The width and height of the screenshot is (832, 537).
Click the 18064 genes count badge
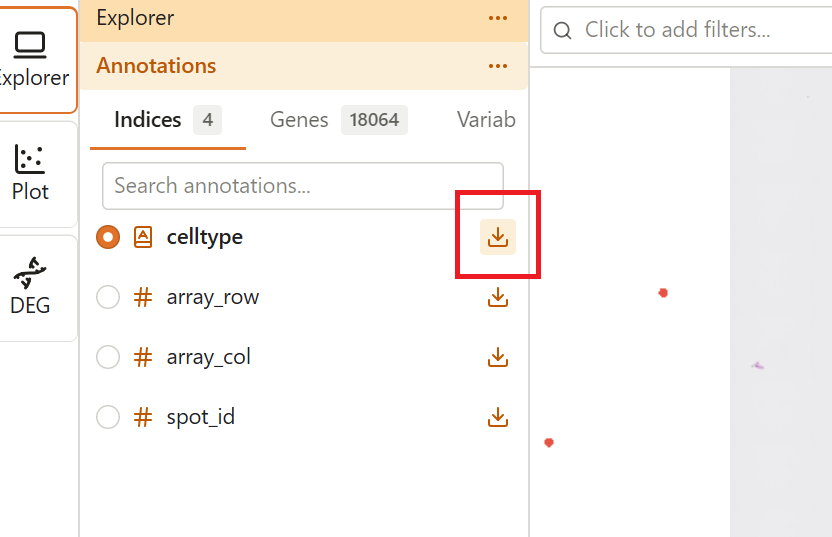click(374, 120)
